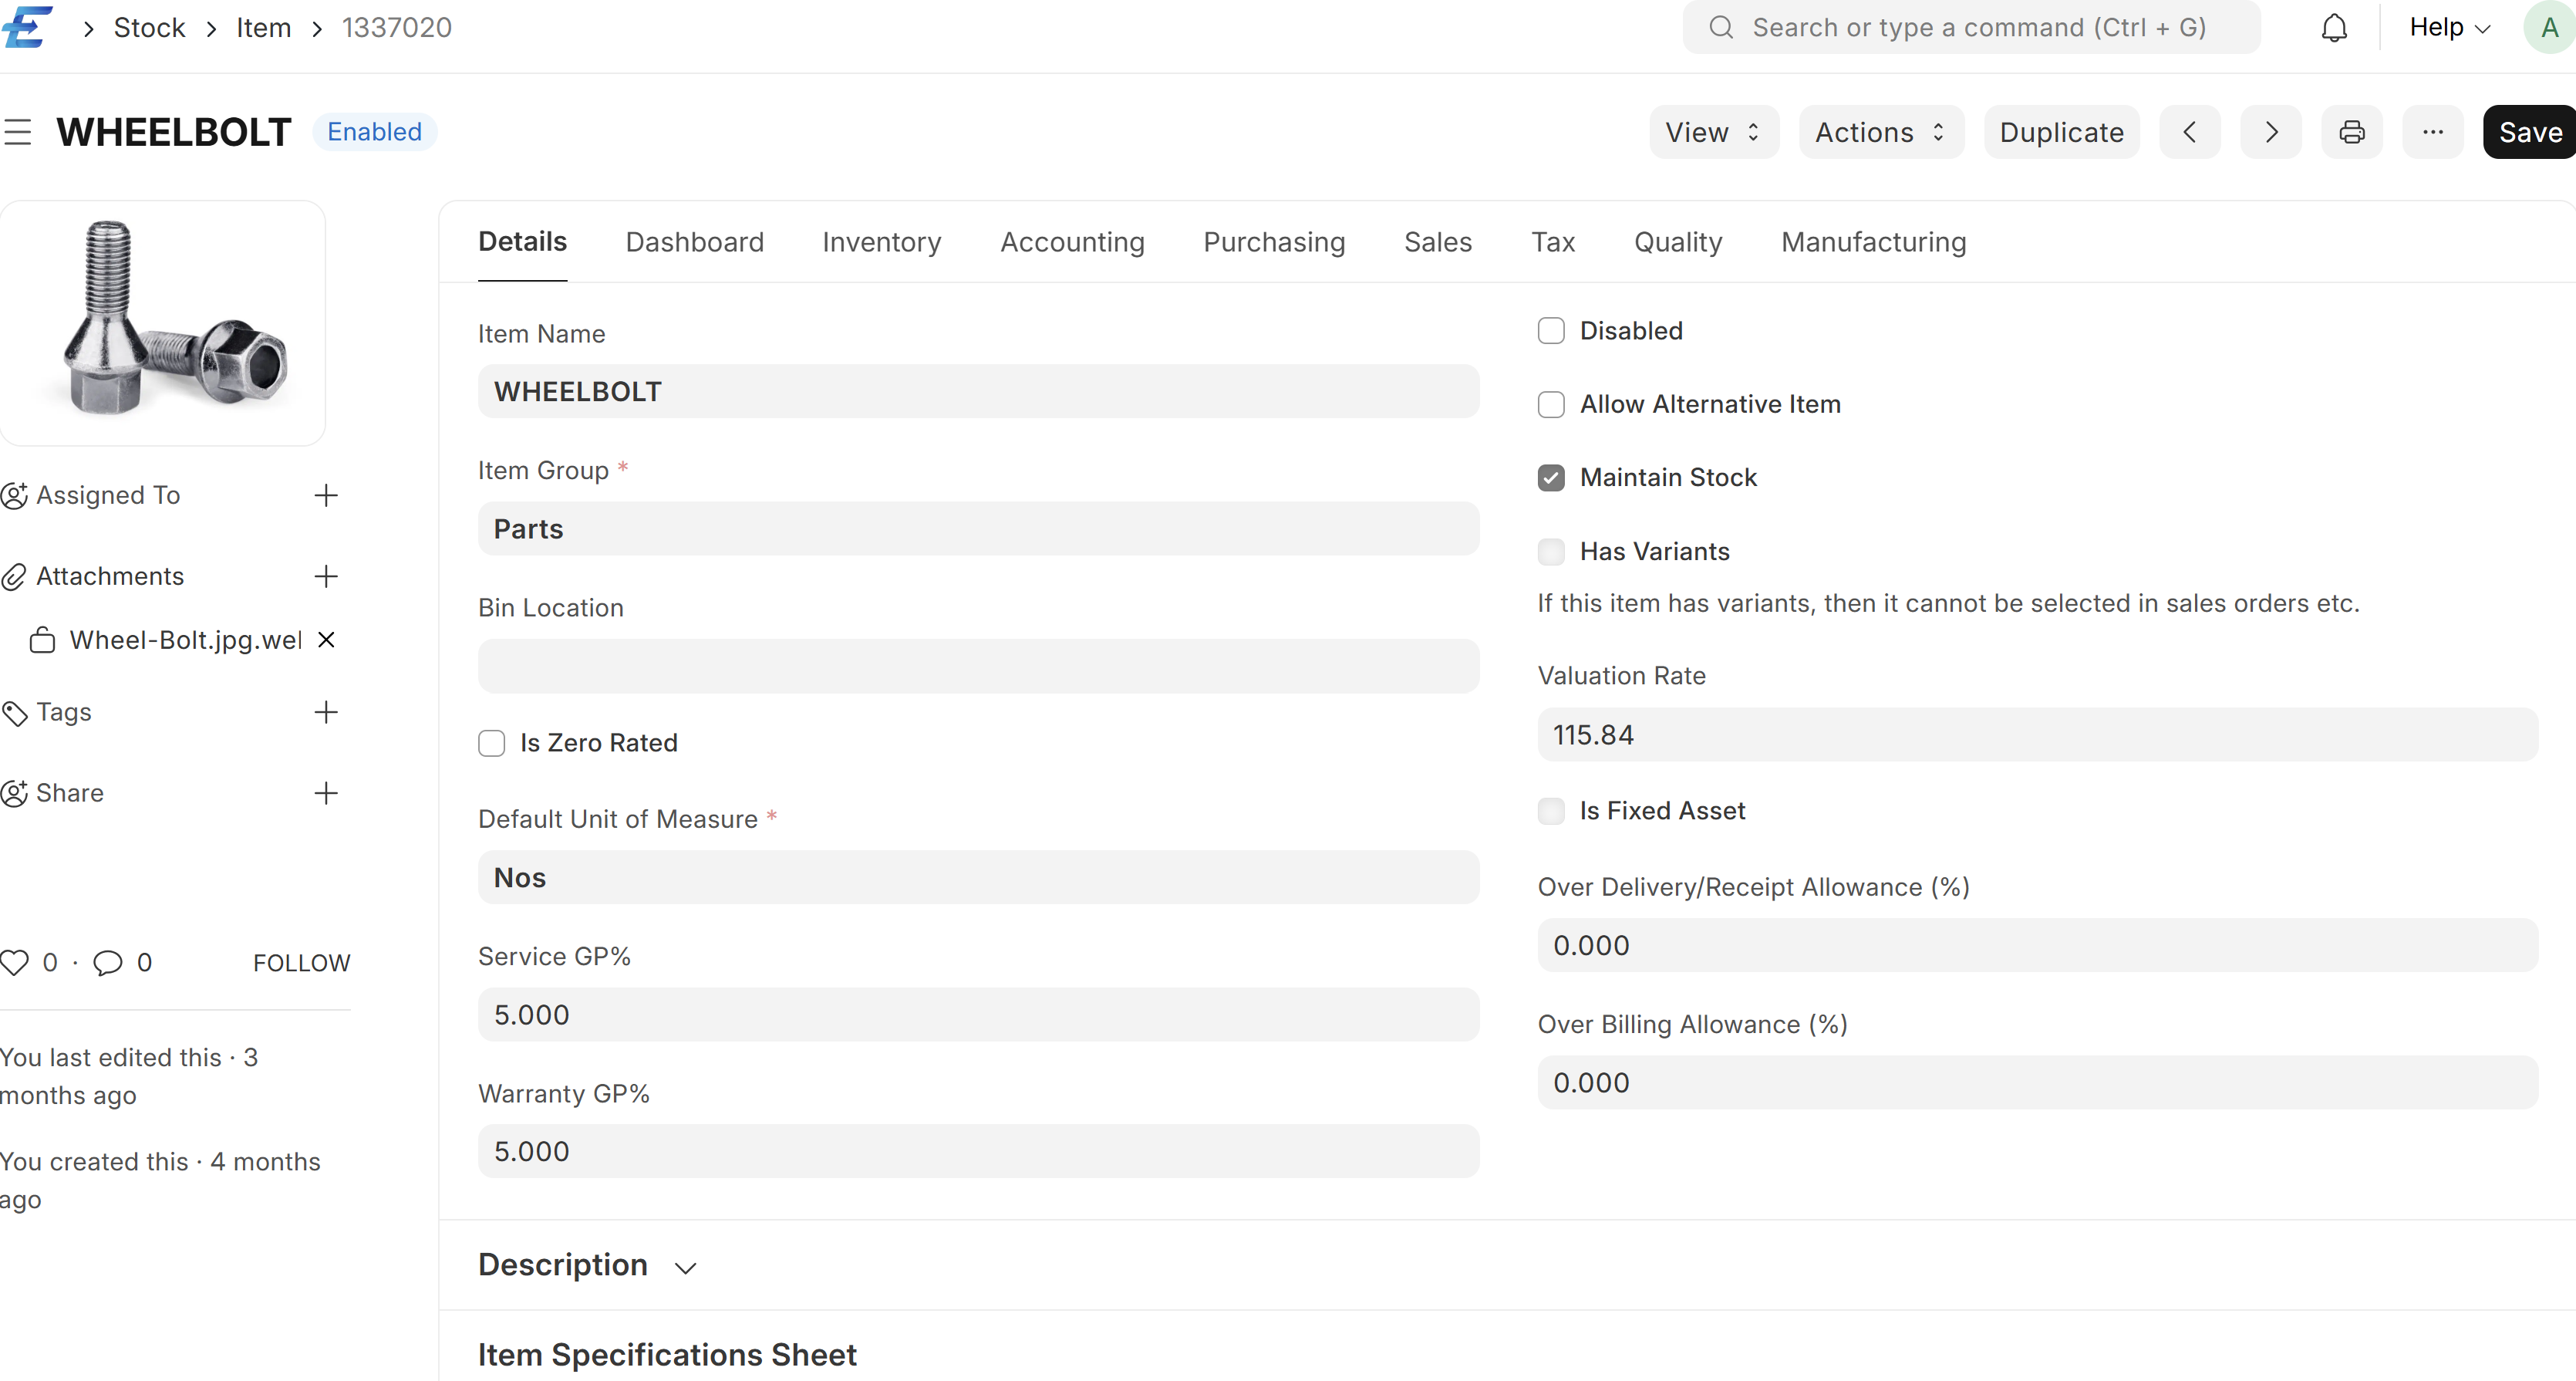Remove the Wheel-Bolt.jpg attachment

point(326,640)
